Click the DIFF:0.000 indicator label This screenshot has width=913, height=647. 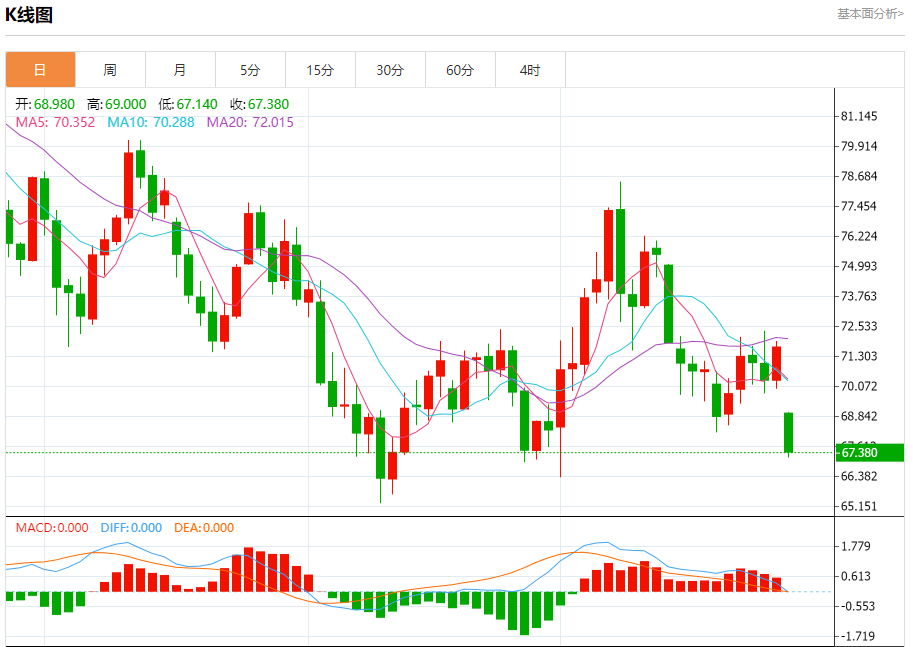pyautogui.click(x=131, y=528)
